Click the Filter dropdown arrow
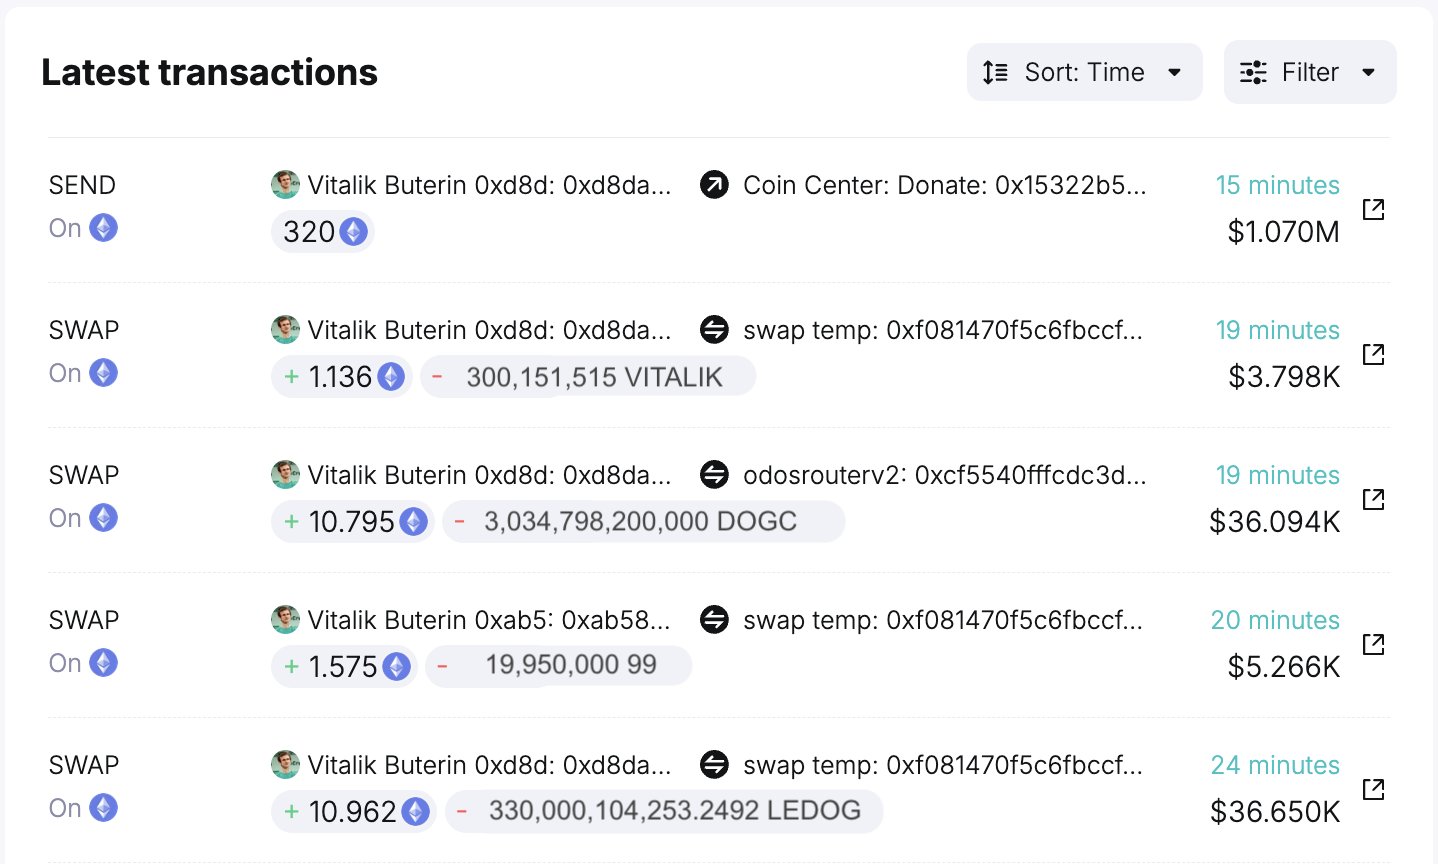The width and height of the screenshot is (1438, 864). (x=1369, y=72)
